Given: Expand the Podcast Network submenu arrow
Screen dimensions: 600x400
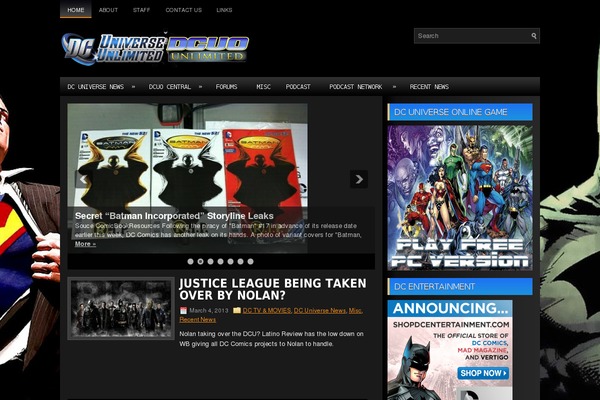Looking at the screenshot, I should coord(394,87).
